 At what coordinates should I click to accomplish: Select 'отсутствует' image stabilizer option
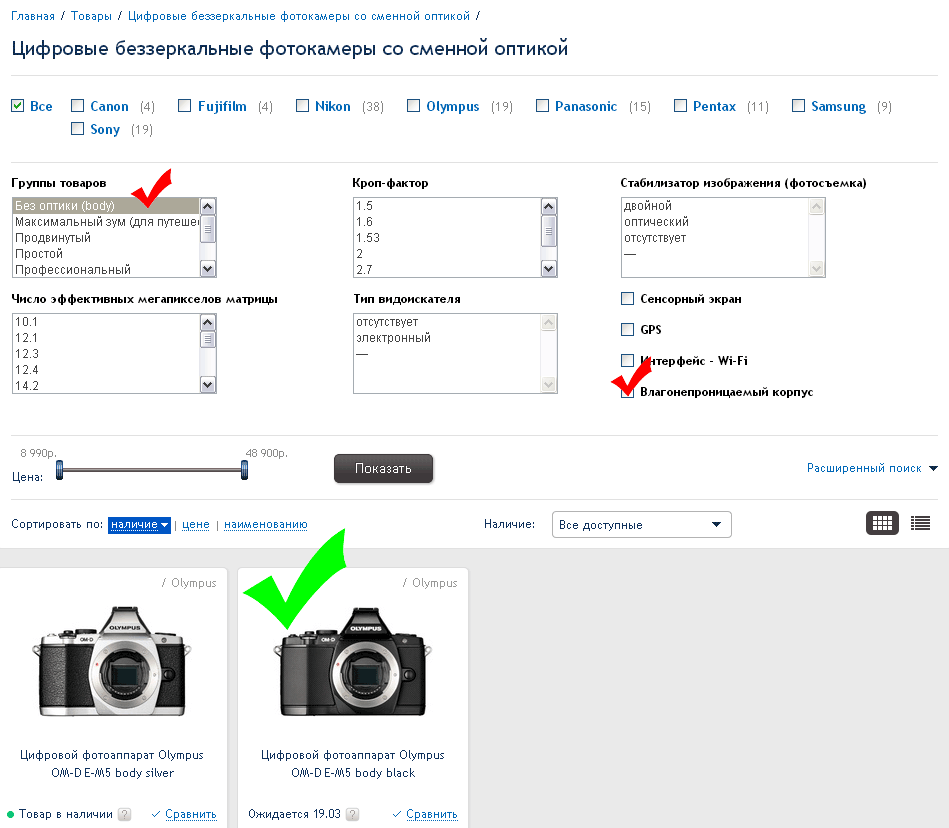click(715, 237)
